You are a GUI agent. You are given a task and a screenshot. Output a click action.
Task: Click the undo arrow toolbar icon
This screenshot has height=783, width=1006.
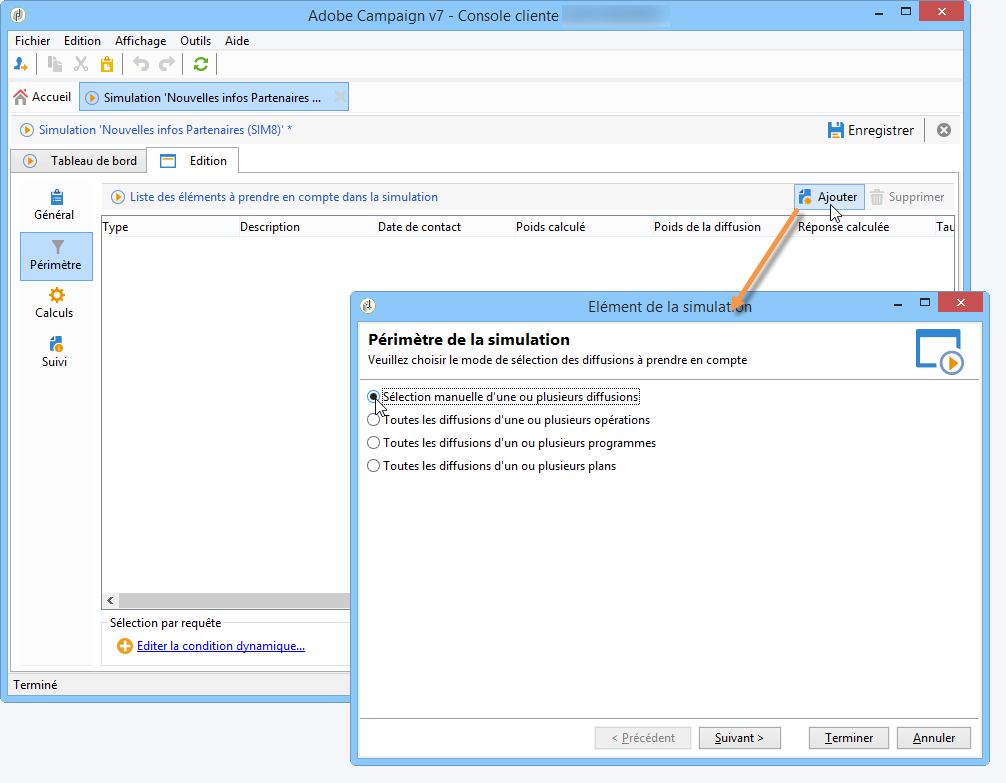[141, 64]
